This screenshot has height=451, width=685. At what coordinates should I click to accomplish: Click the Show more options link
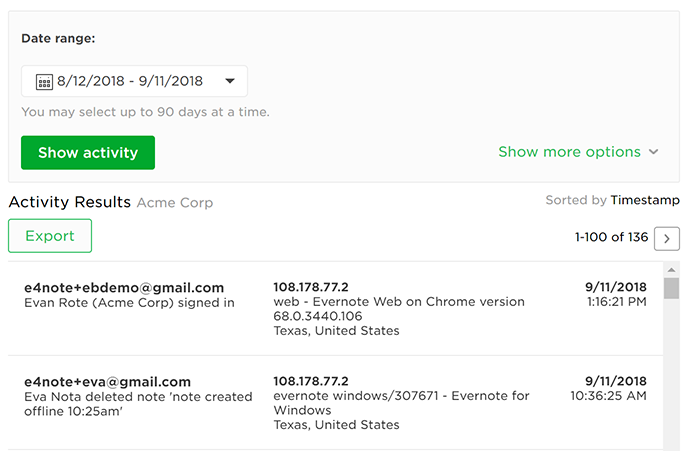coord(569,152)
